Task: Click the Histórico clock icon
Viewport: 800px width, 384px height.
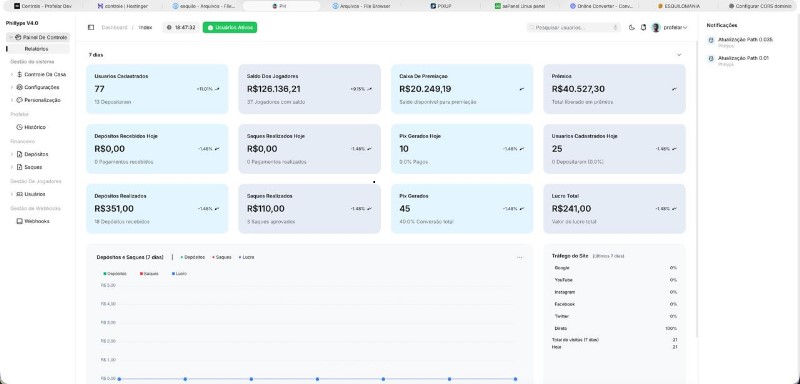Action: click(x=19, y=127)
